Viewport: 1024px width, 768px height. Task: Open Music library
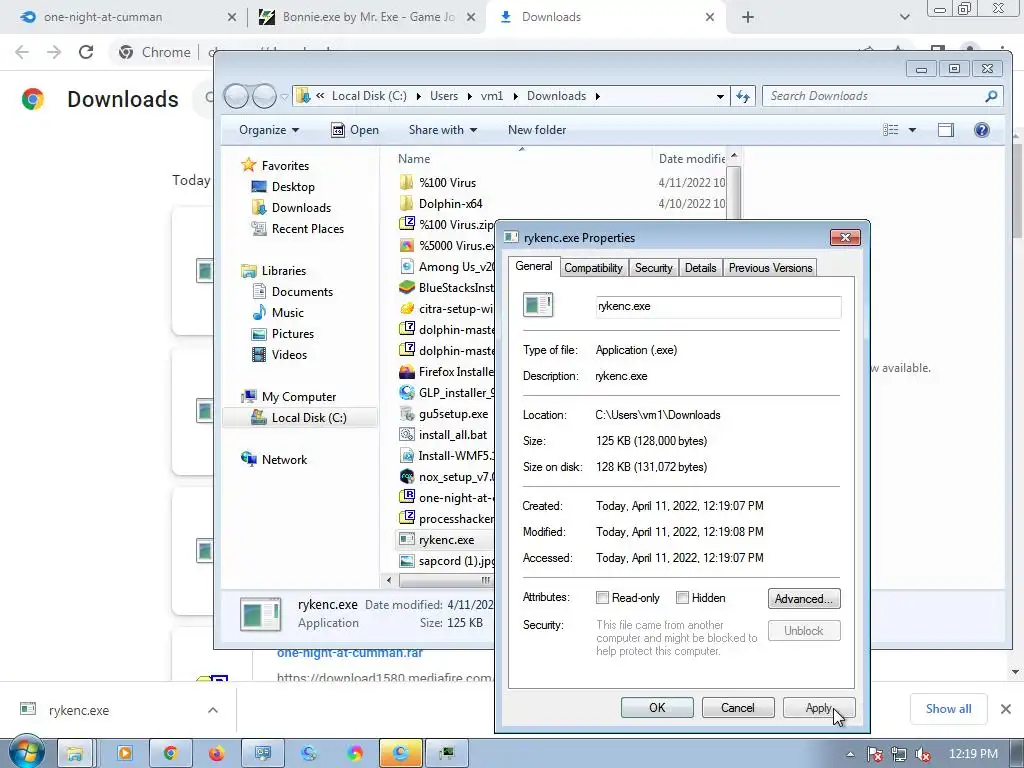(287, 313)
